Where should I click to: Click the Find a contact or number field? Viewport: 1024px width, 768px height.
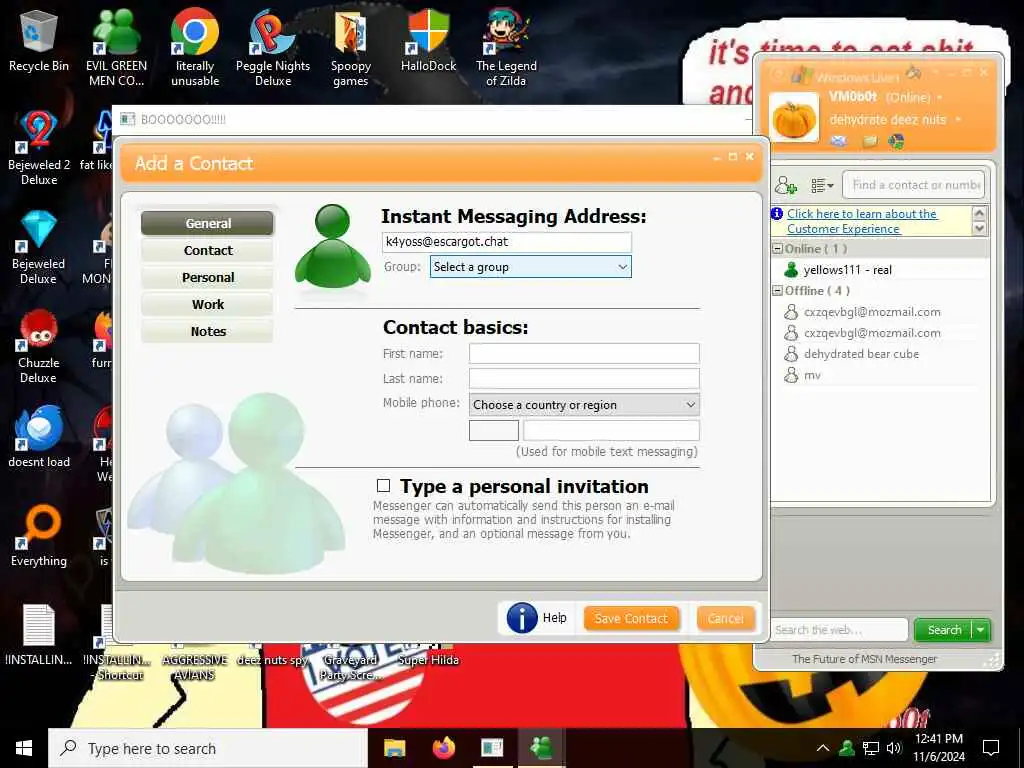(x=913, y=185)
